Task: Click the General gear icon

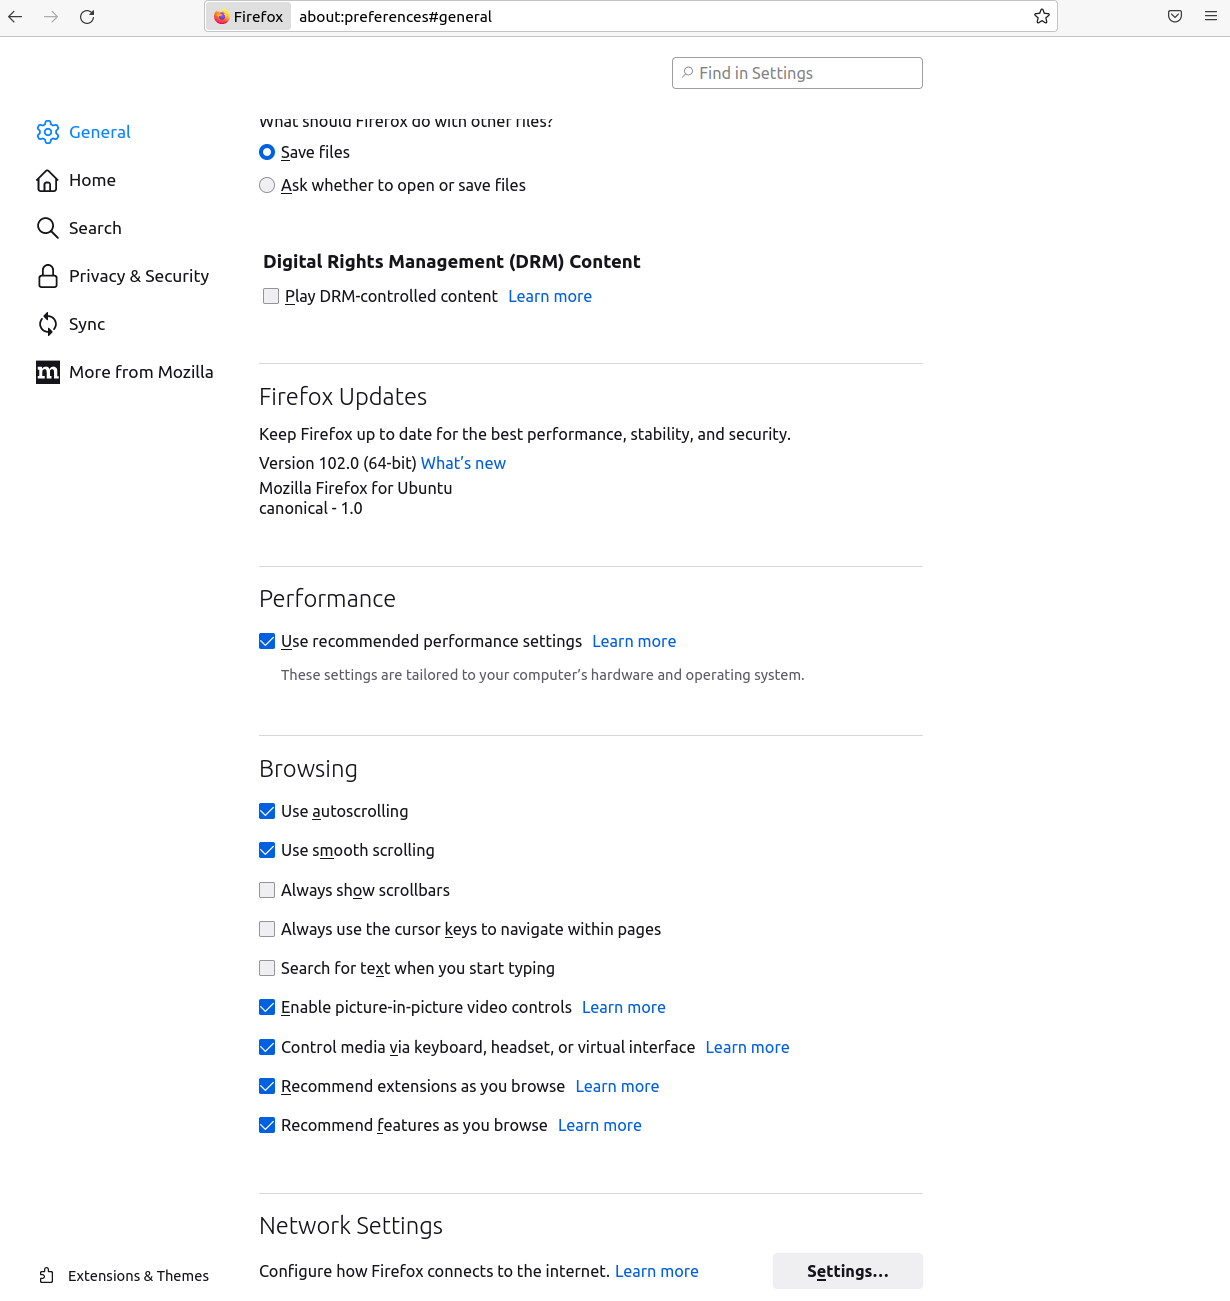Action: (x=48, y=132)
